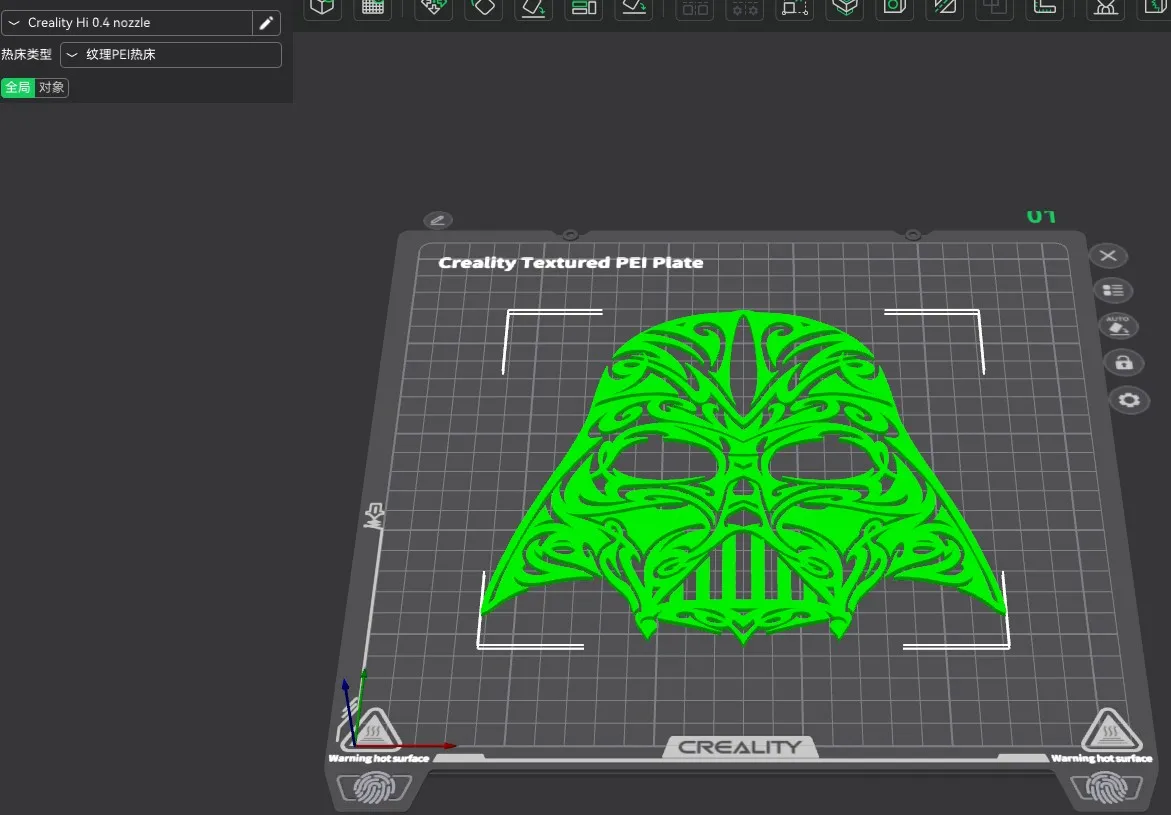Viewport: 1171px width, 815px height.
Task: Click the cube-with-circle icon in the toolbar
Action: (895, 8)
